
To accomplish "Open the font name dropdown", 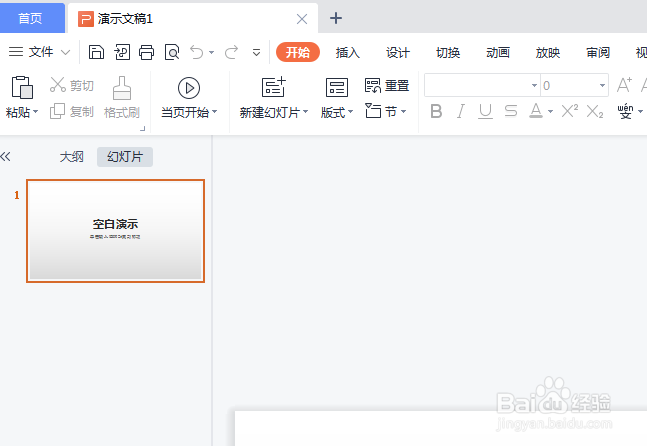I will pos(534,85).
